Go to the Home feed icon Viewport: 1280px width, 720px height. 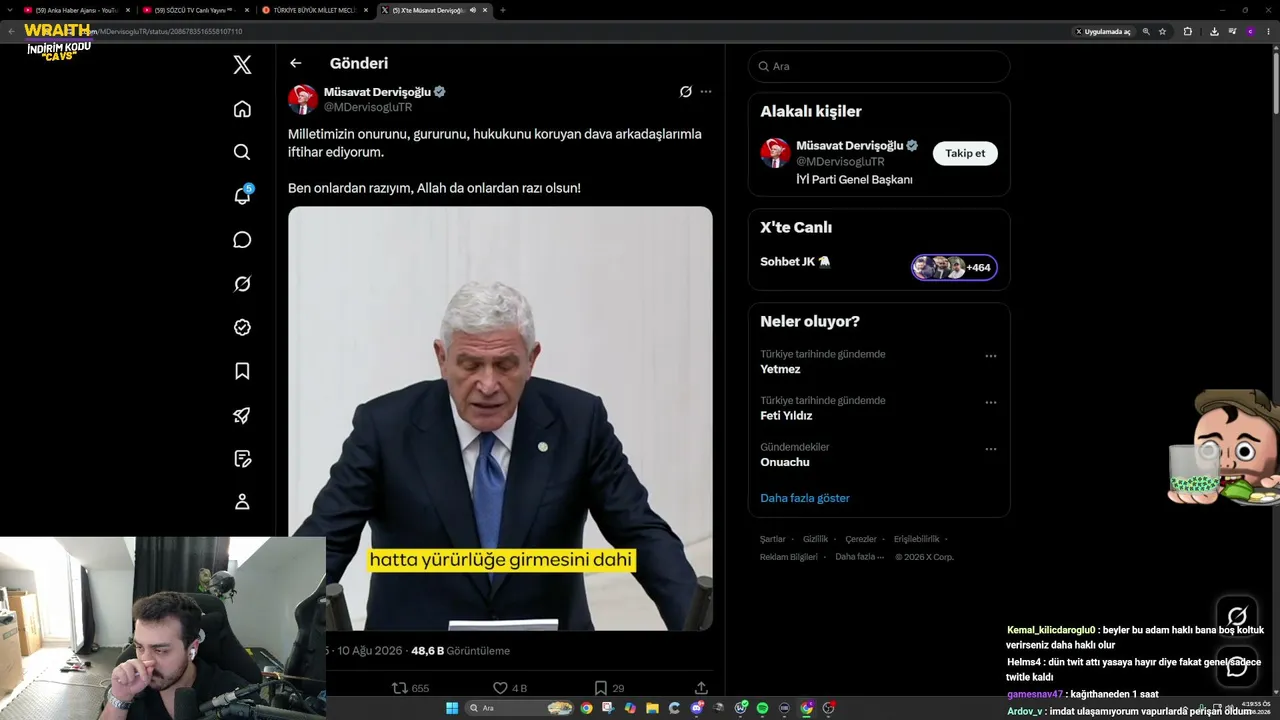point(242,109)
